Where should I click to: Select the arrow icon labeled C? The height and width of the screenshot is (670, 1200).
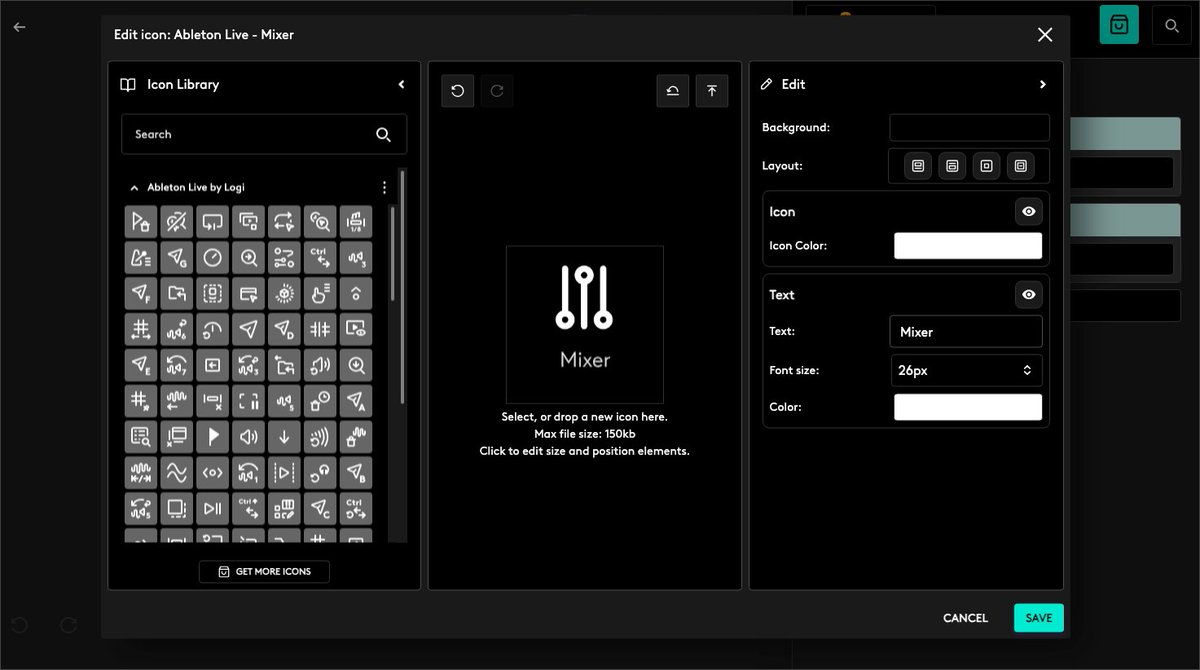320,509
